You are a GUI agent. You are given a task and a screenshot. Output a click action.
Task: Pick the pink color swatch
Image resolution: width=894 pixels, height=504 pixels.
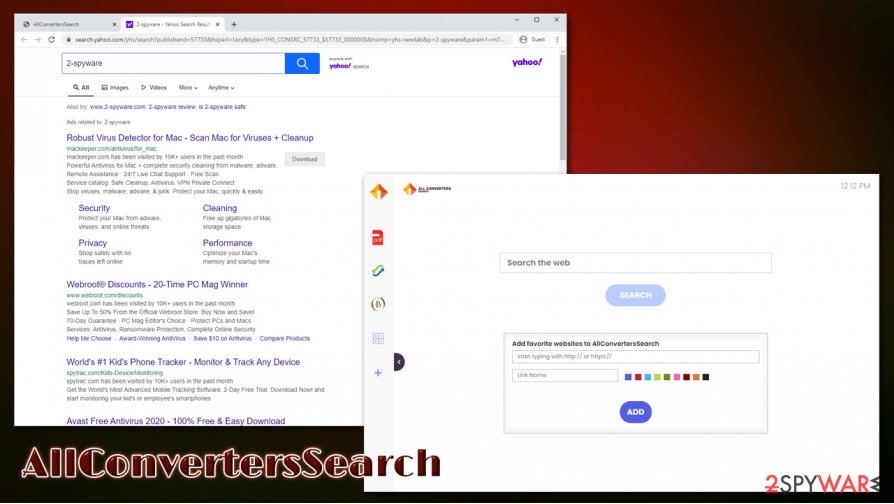tap(677, 377)
